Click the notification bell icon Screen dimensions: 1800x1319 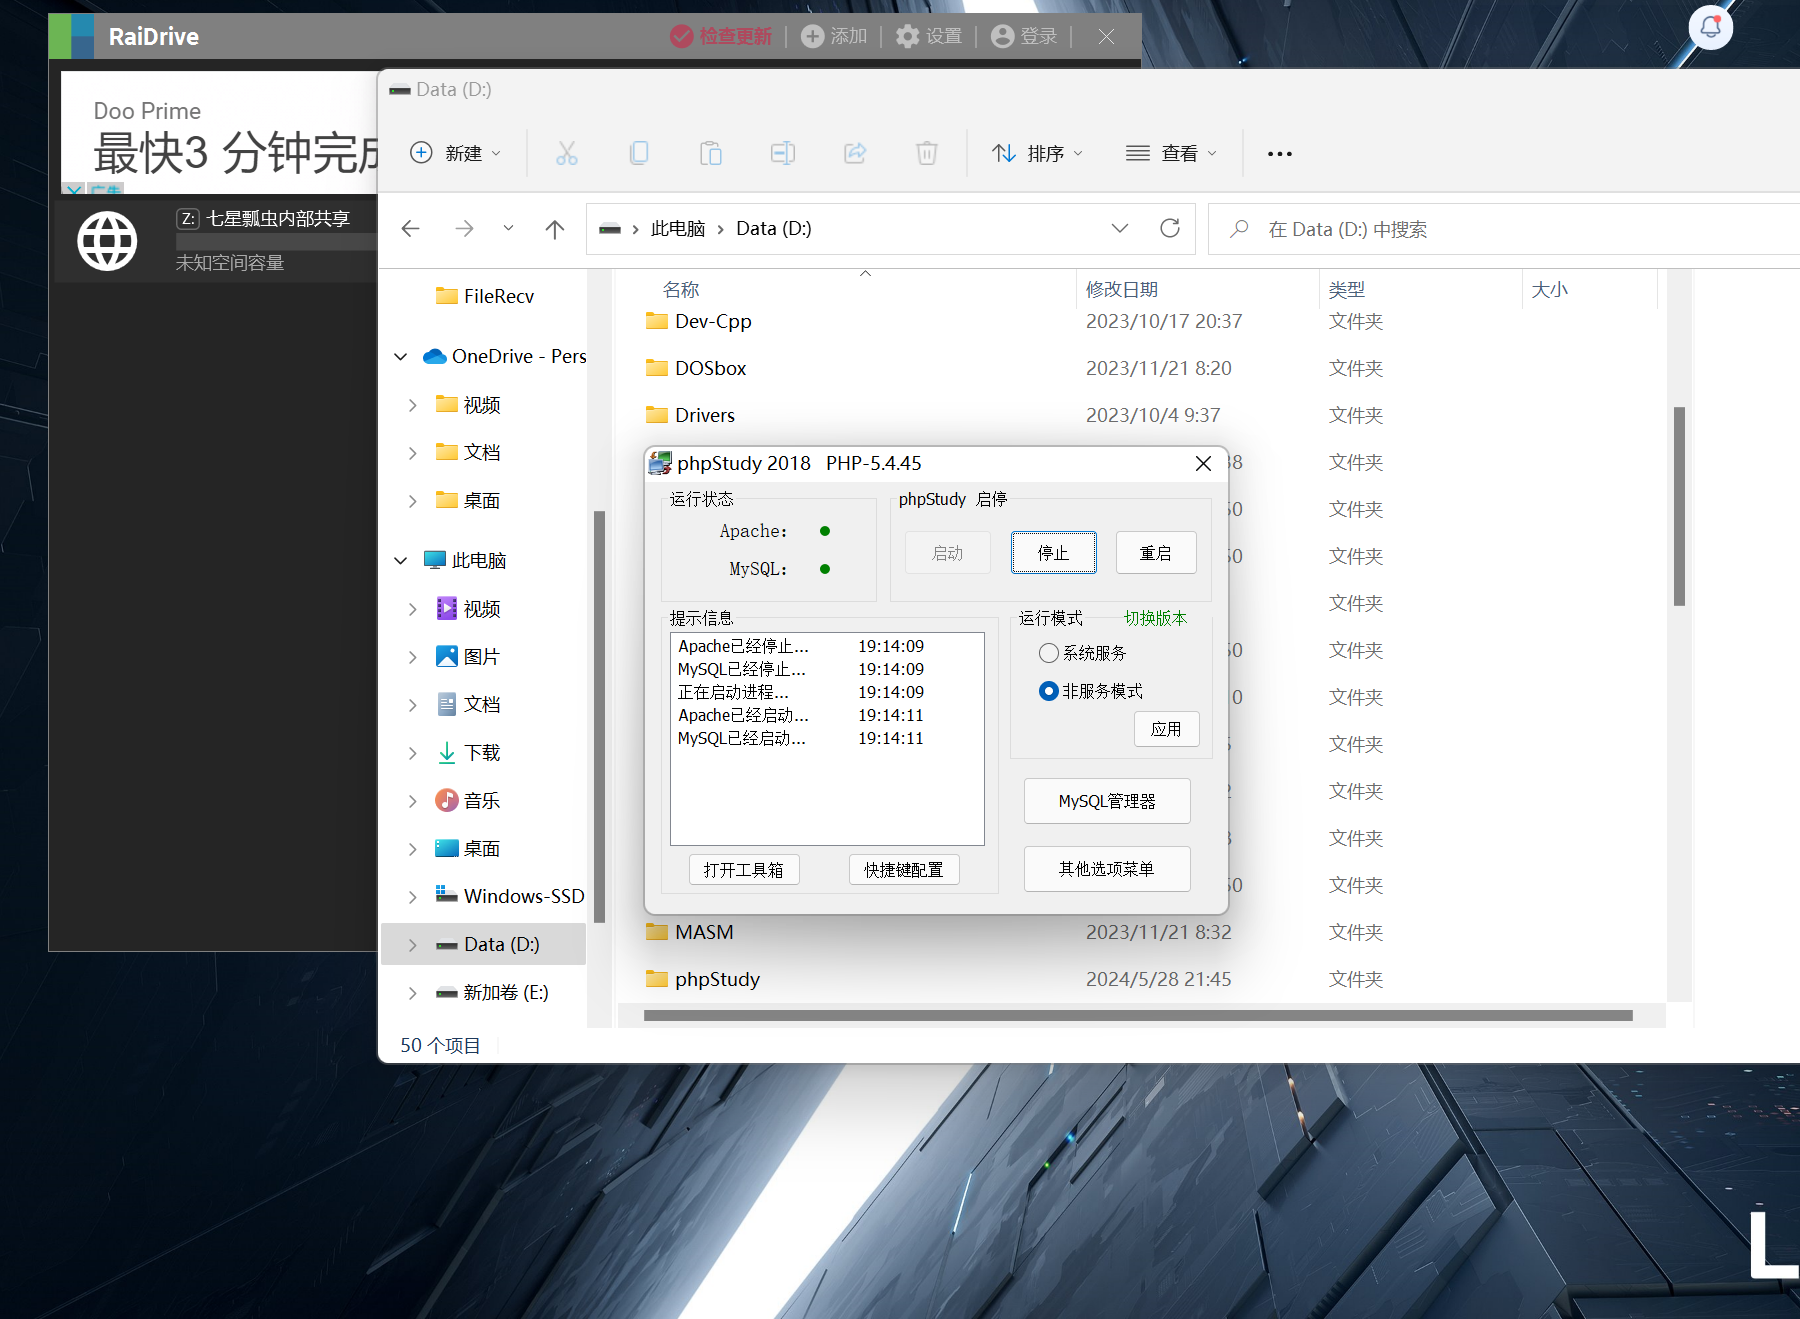pos(1711,27)
